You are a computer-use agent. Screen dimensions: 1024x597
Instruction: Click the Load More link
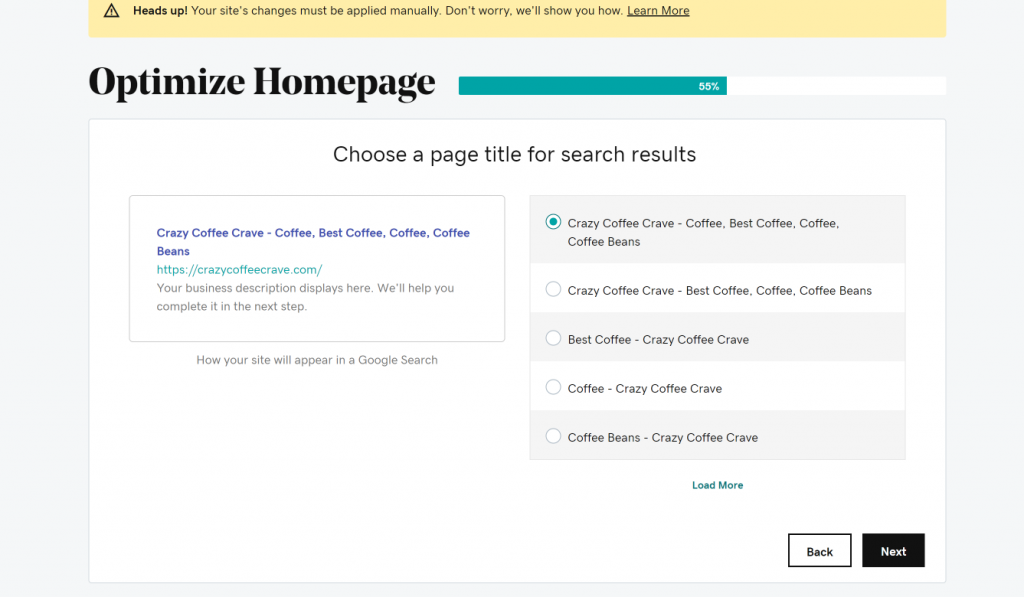click(x=717, y=484)
